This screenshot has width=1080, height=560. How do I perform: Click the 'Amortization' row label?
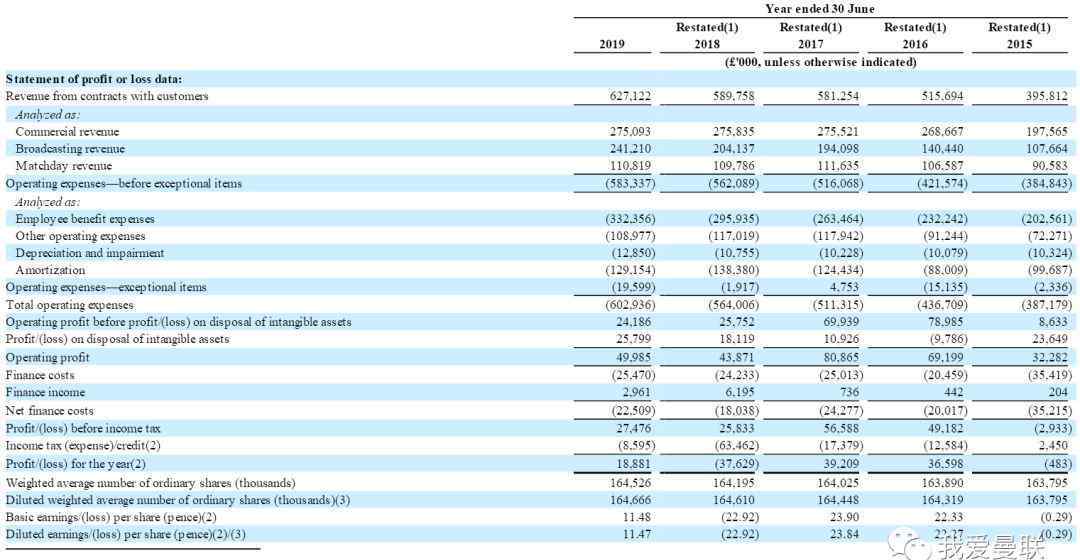50,270
